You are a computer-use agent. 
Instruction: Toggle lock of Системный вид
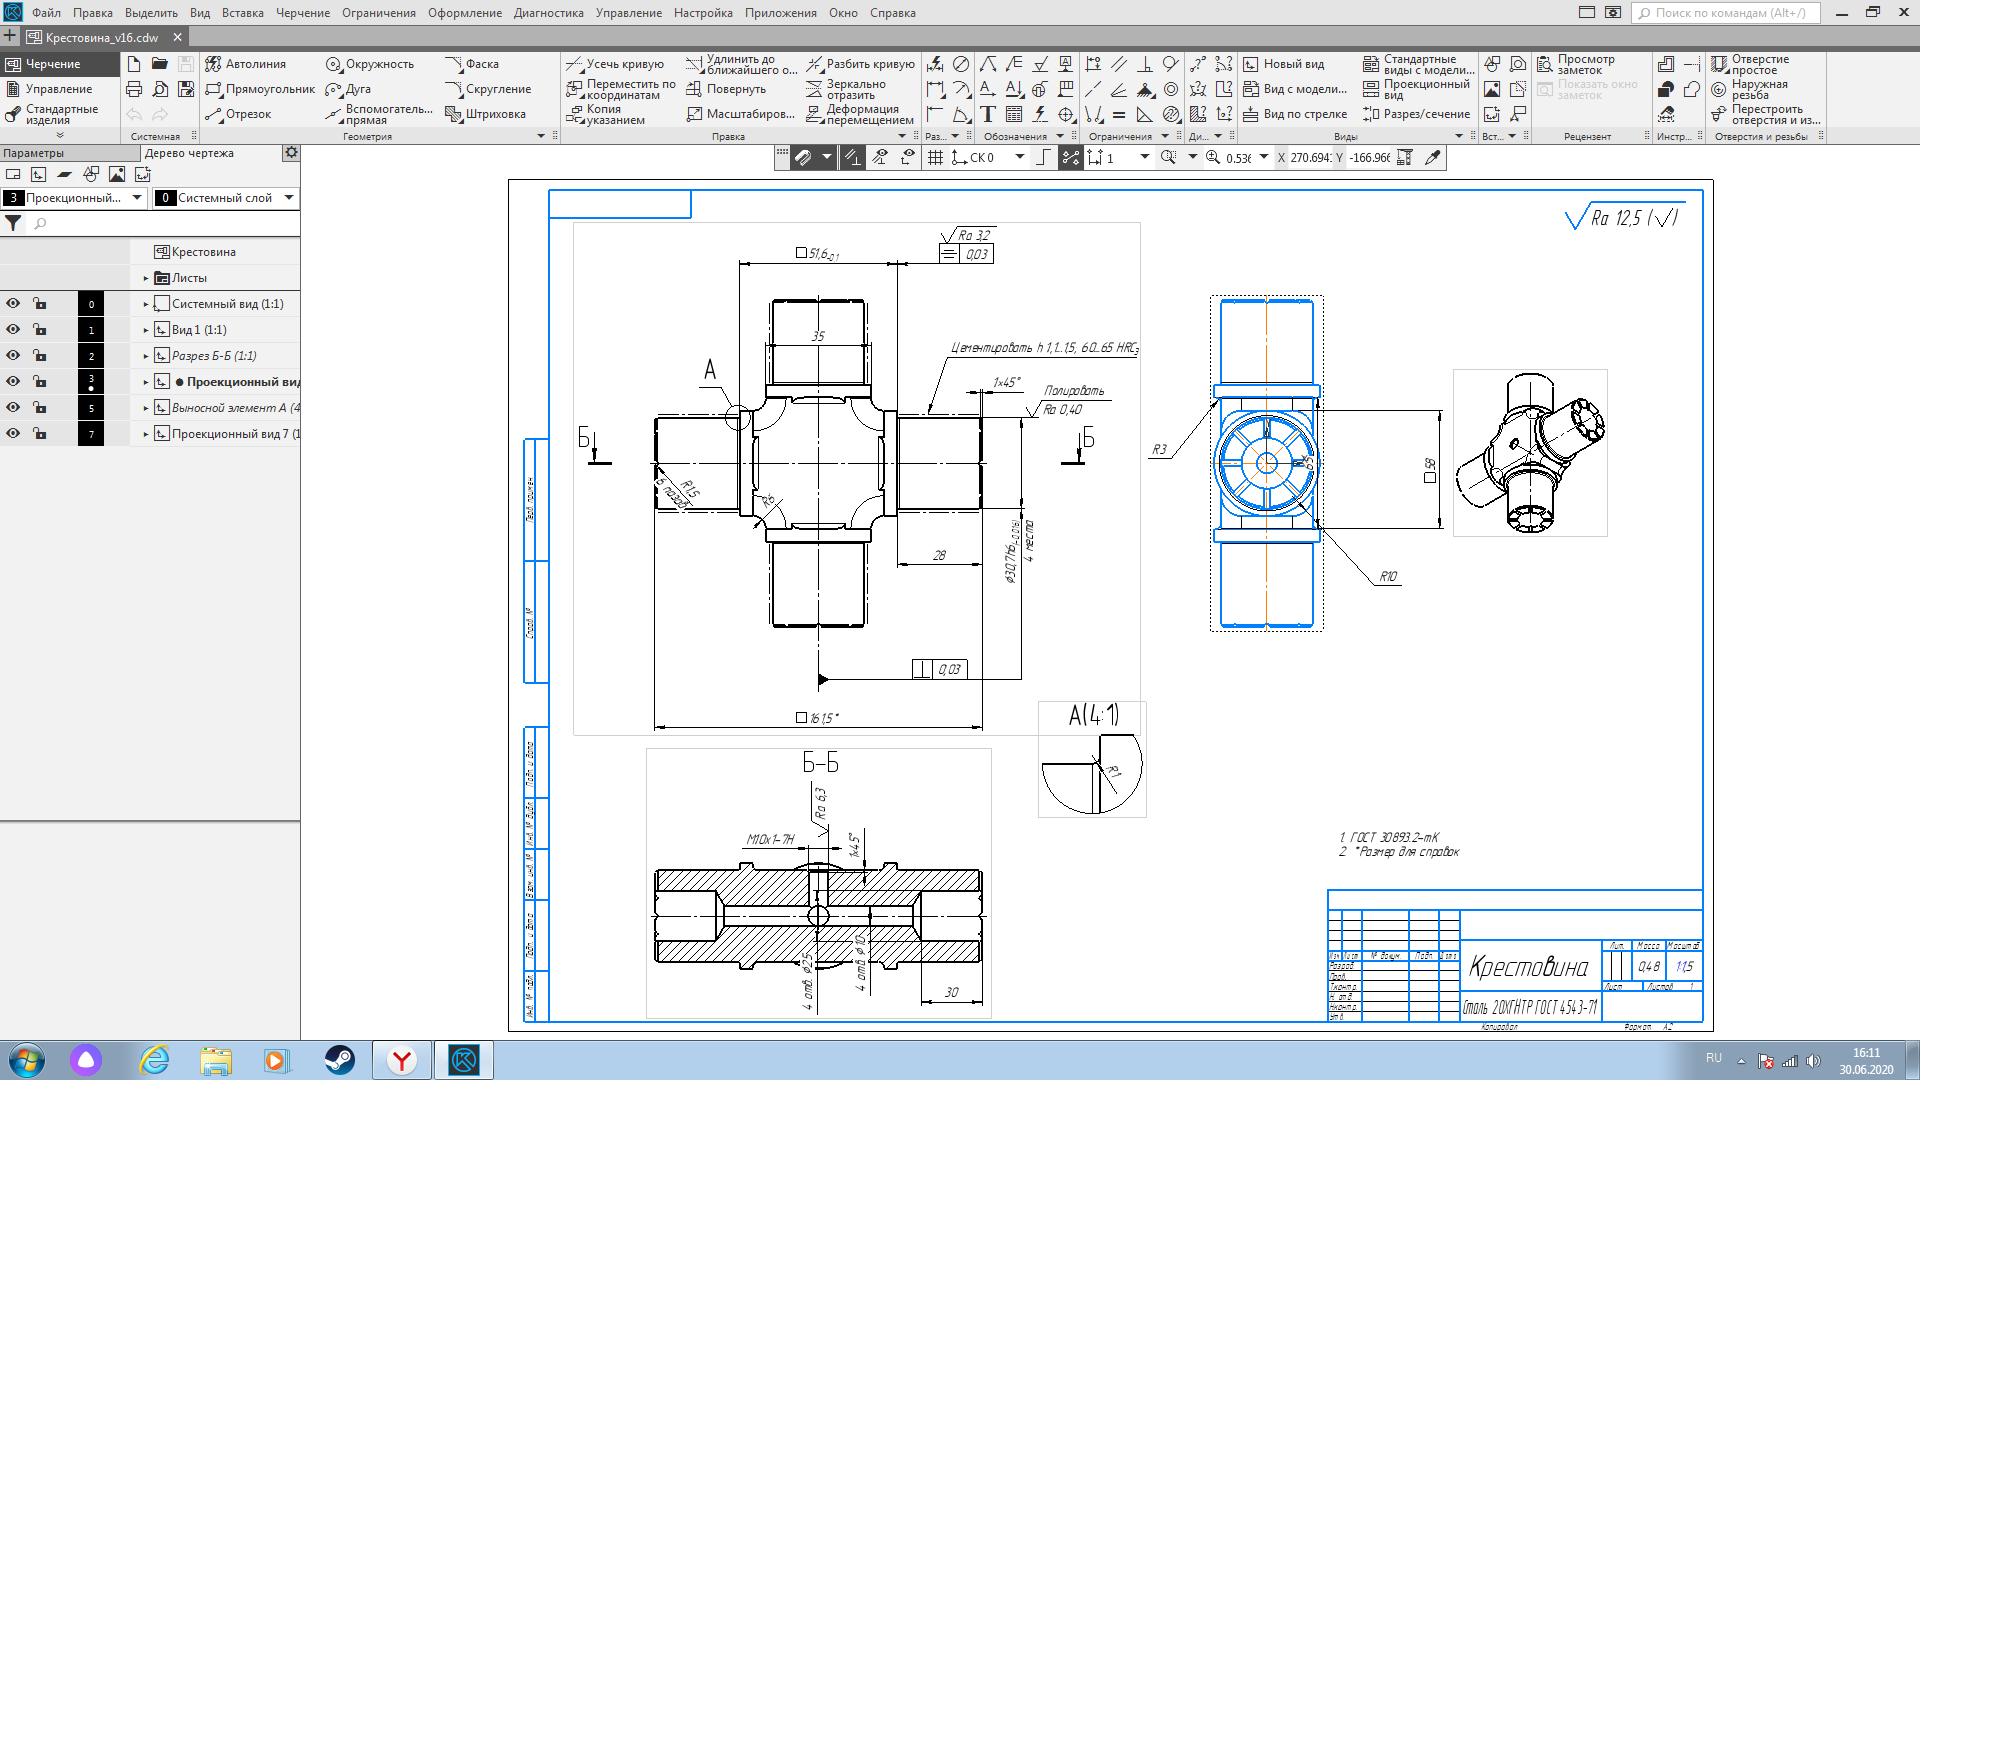click(40, 304)
